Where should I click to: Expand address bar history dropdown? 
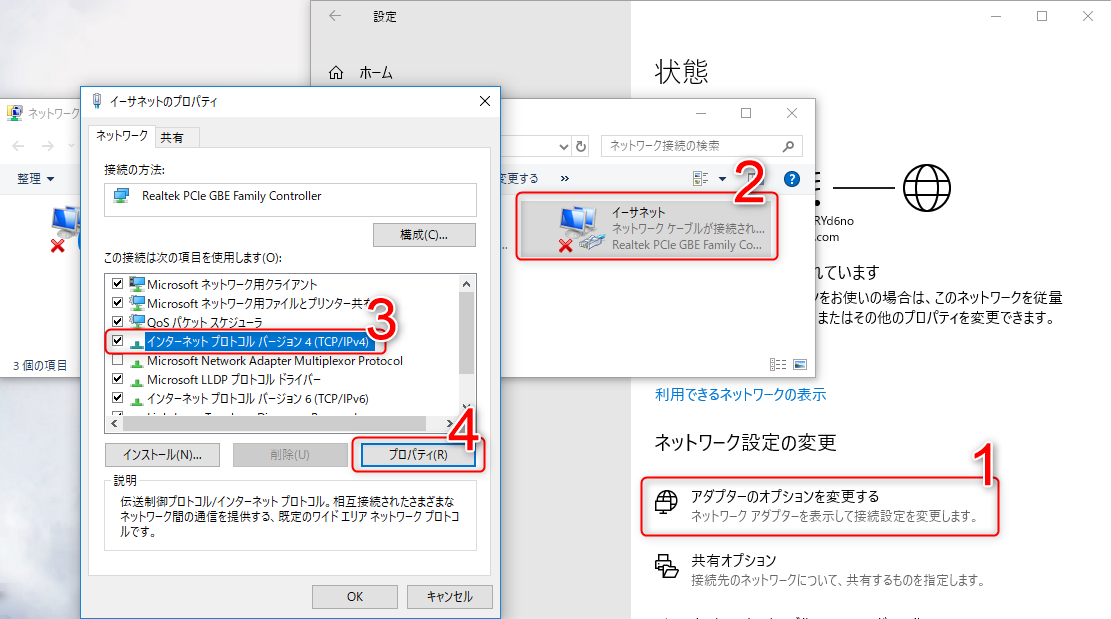[x=563, y=147]
